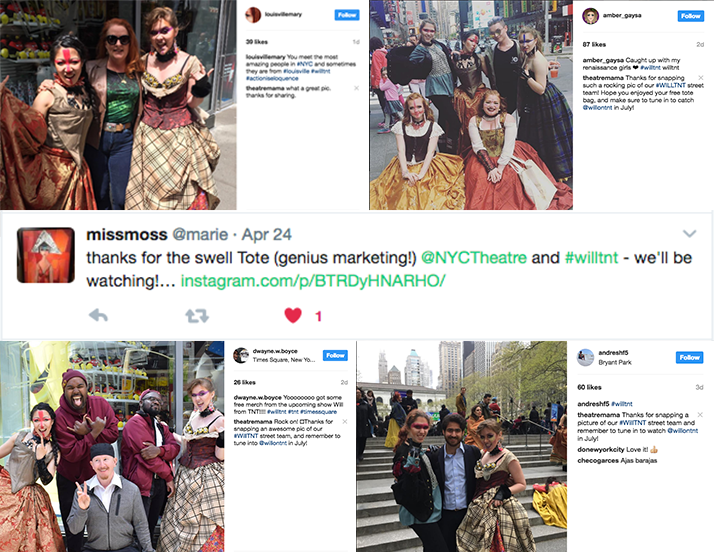Follow dwayne.w.boyce account
The image size is (714, 552).
tap(335, 355)
